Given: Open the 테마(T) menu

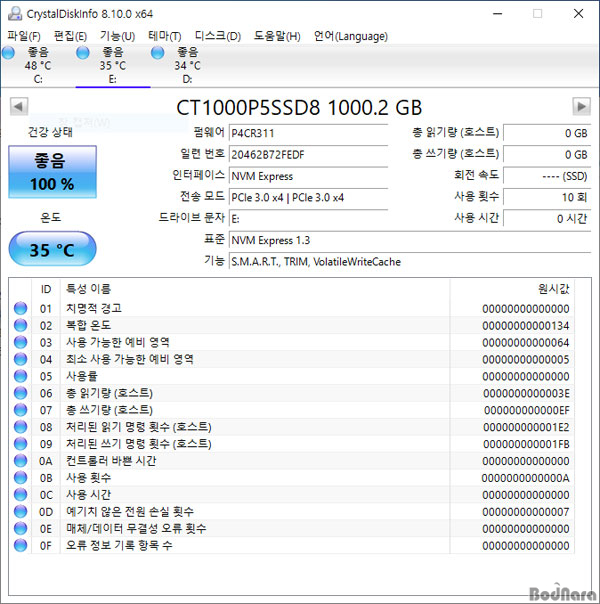Looking at the screenshot, I should point(165,36).
